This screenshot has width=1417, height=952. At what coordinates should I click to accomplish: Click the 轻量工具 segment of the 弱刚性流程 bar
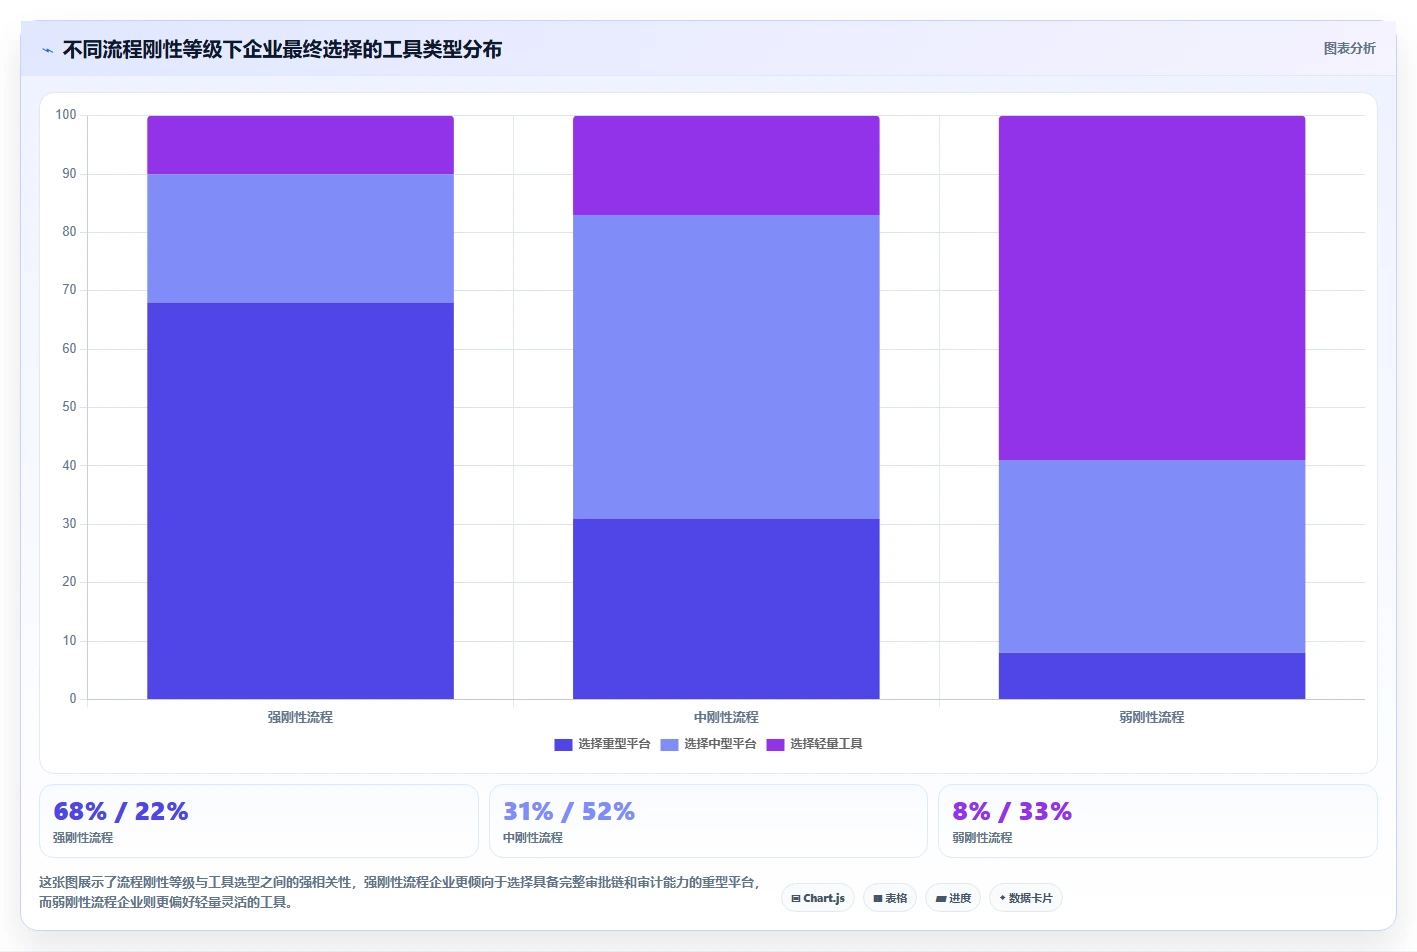pyautogui.click(x=1152, y=288)
